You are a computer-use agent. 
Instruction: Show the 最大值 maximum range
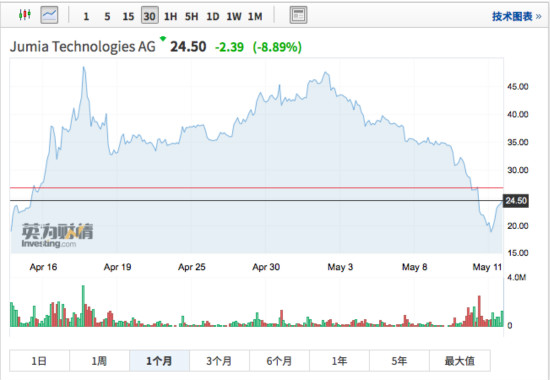(460, 361)
